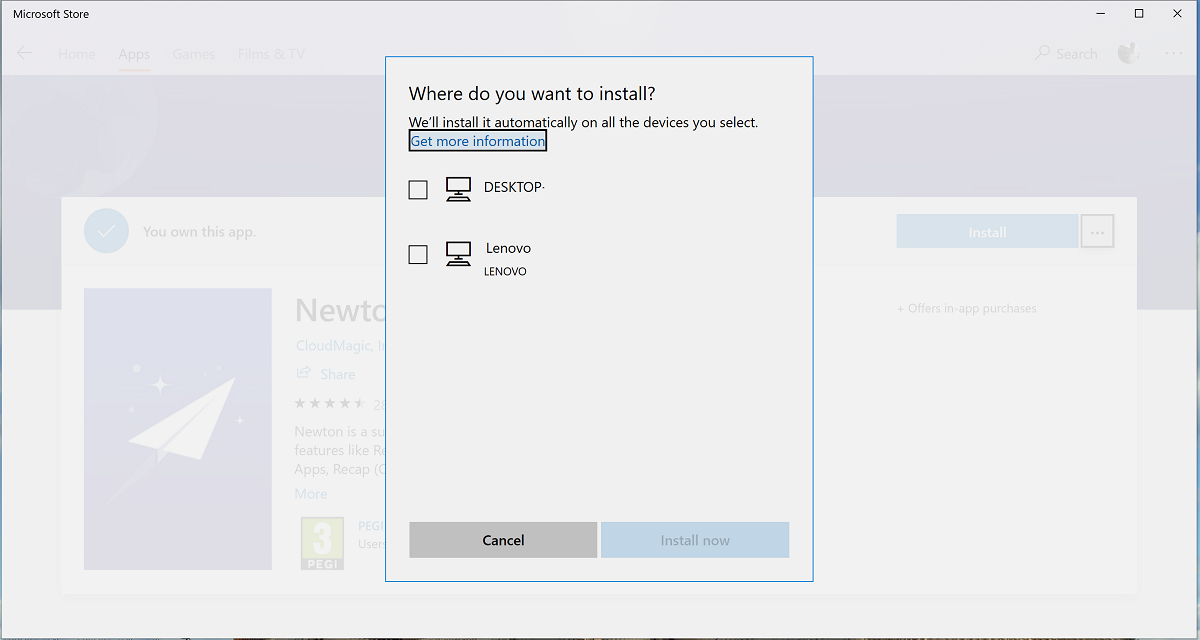Click the LENOVO device subtitle text
The width and height of the screenshot is (1200, 640).
click(505, 272)
